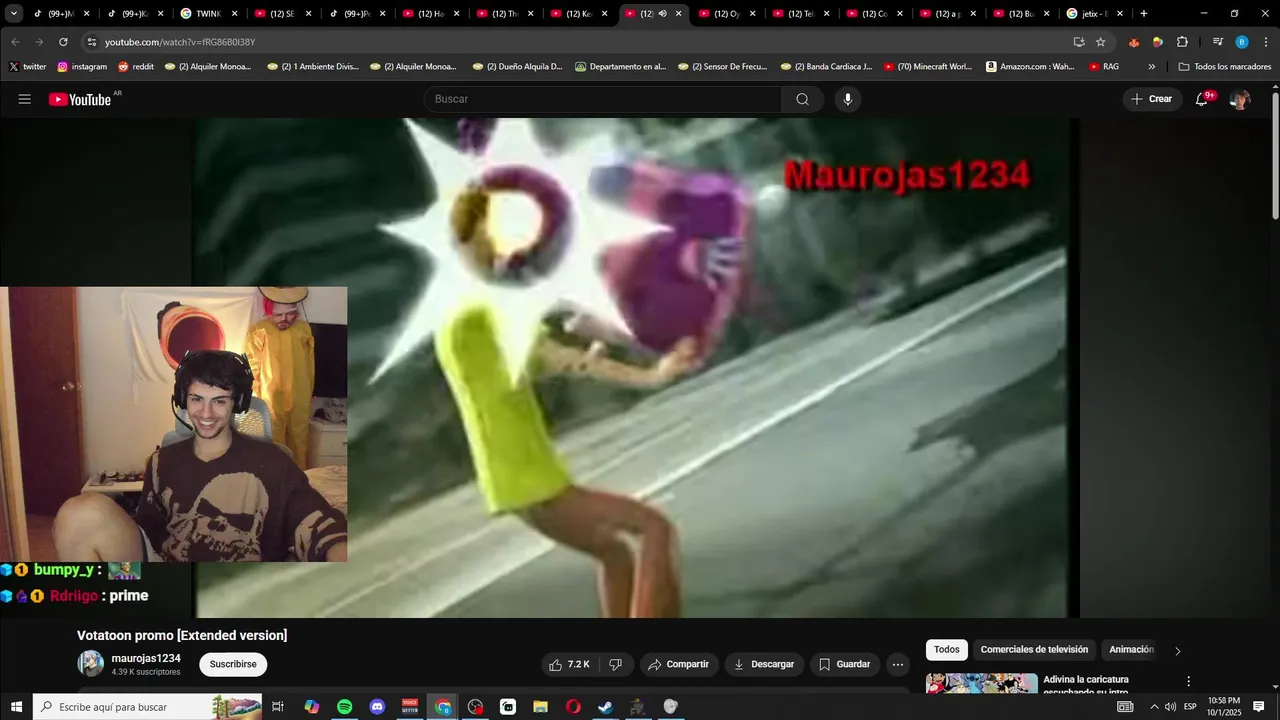The image size is (1280, 720).
Task: Click the maurojas1234 channel avatar
Action: coord(91,664)
